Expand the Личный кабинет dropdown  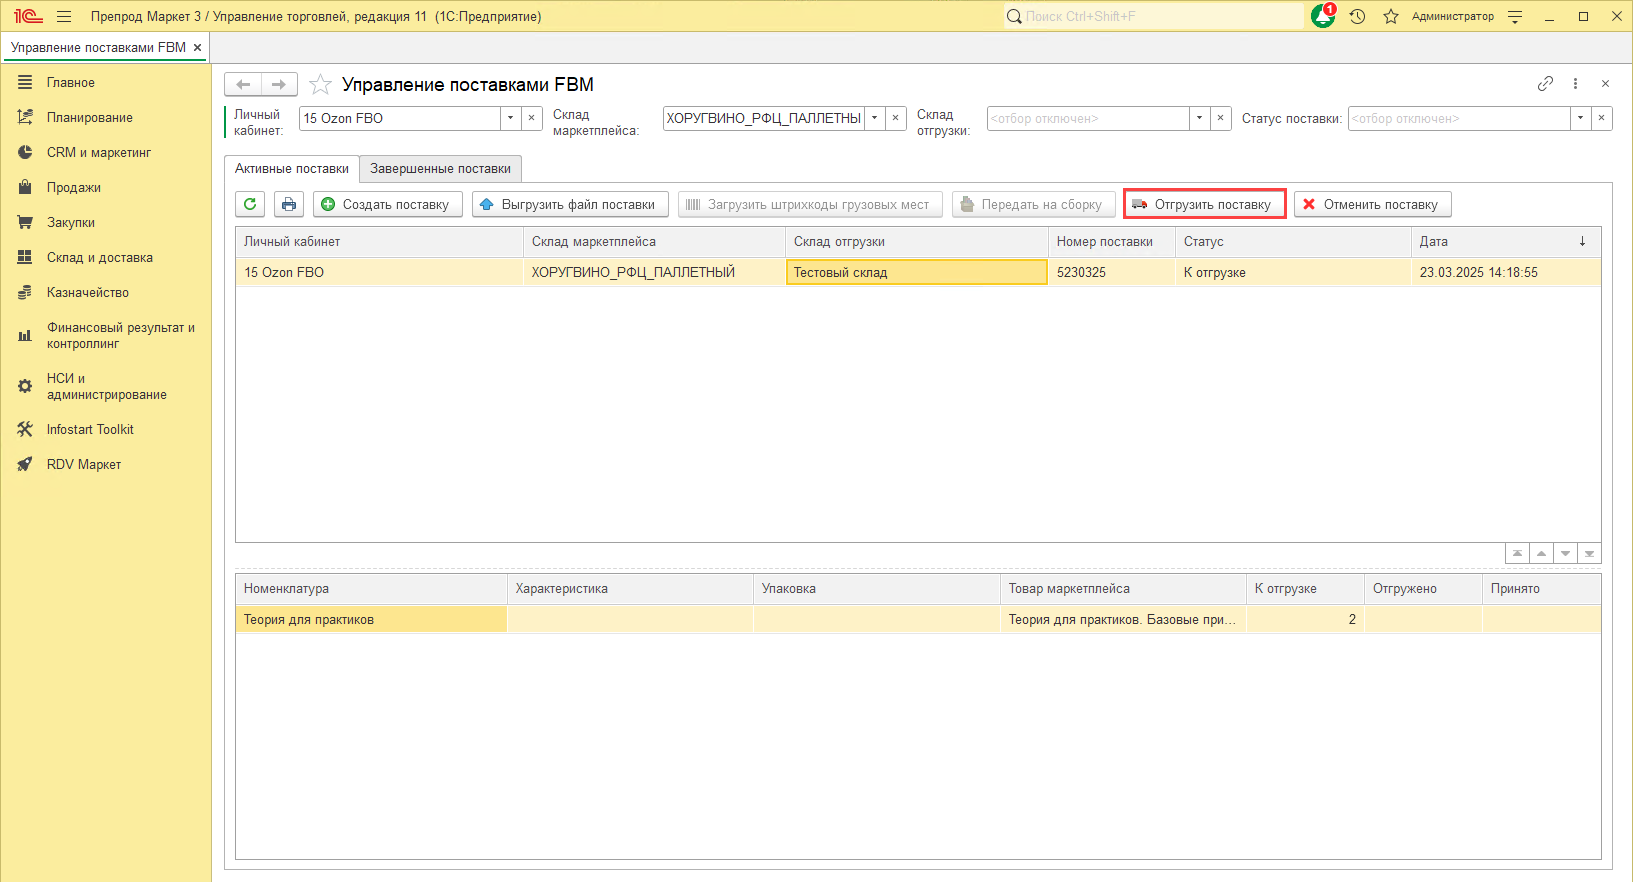coord(510,118)
